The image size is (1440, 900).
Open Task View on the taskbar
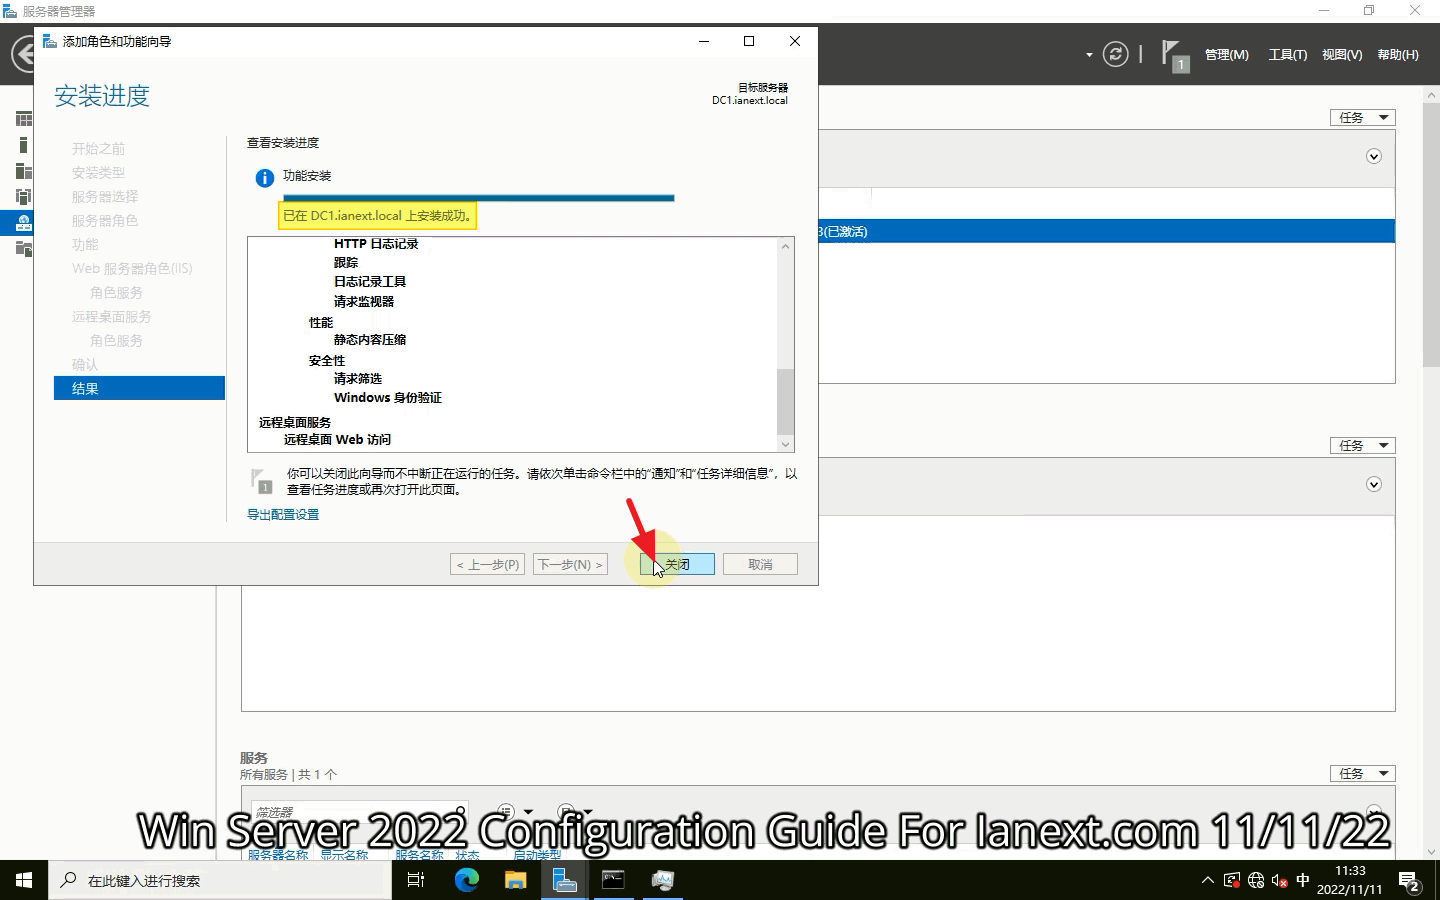pos(416,880)
